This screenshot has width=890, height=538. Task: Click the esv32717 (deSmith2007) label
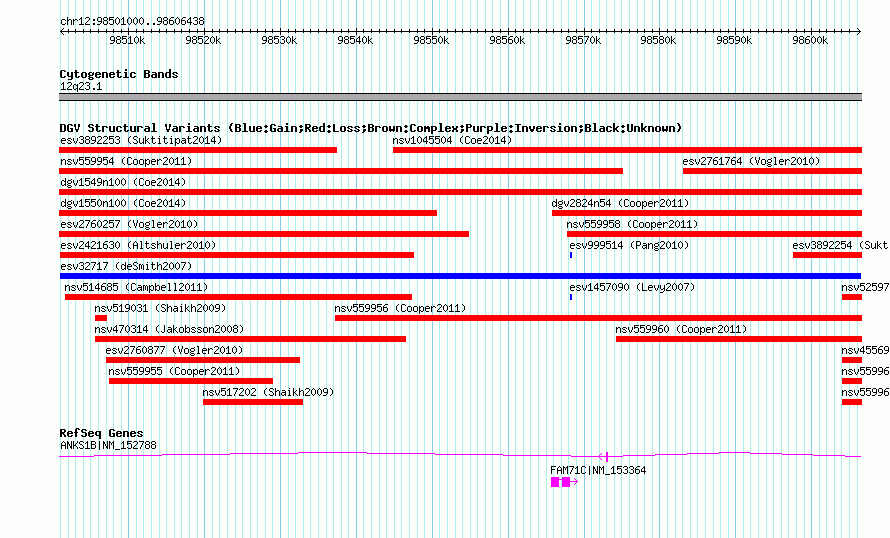coord(126,266)
